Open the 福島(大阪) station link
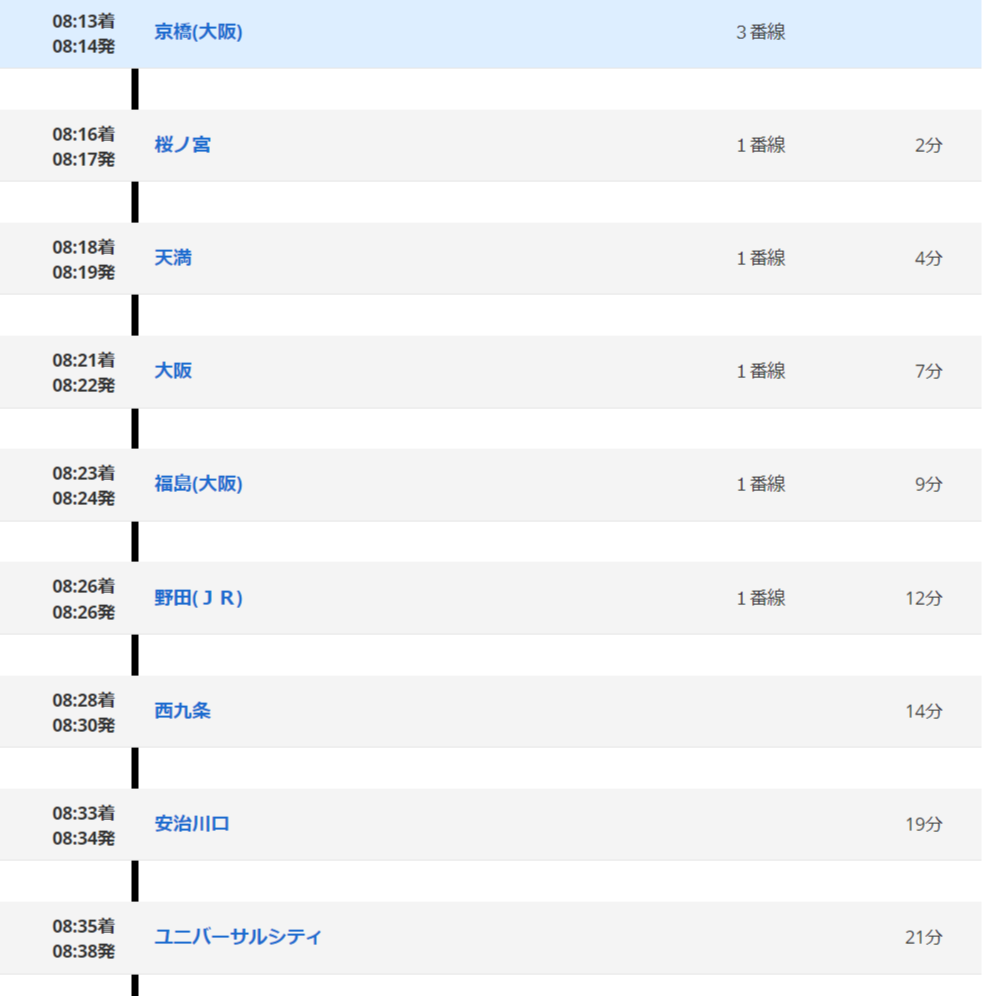Screen dimensions: 989x996 click(x=198, y=484)
